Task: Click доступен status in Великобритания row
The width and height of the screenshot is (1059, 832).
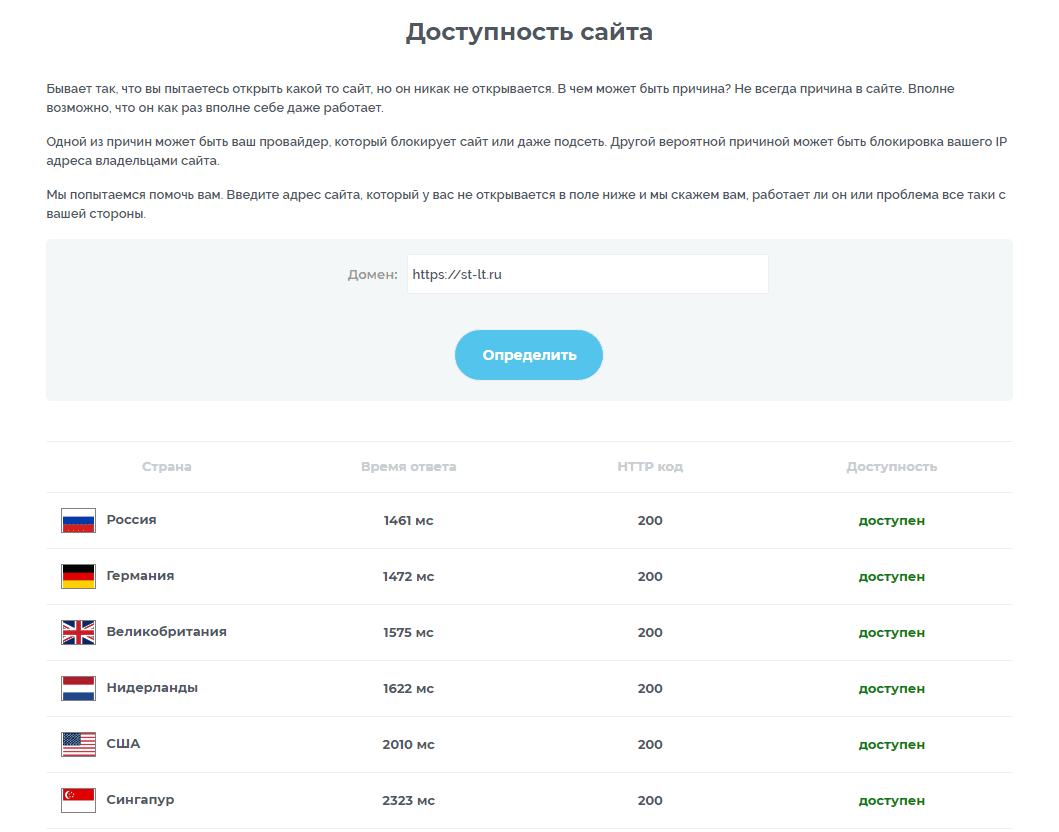Action: (x=892, y=633)
